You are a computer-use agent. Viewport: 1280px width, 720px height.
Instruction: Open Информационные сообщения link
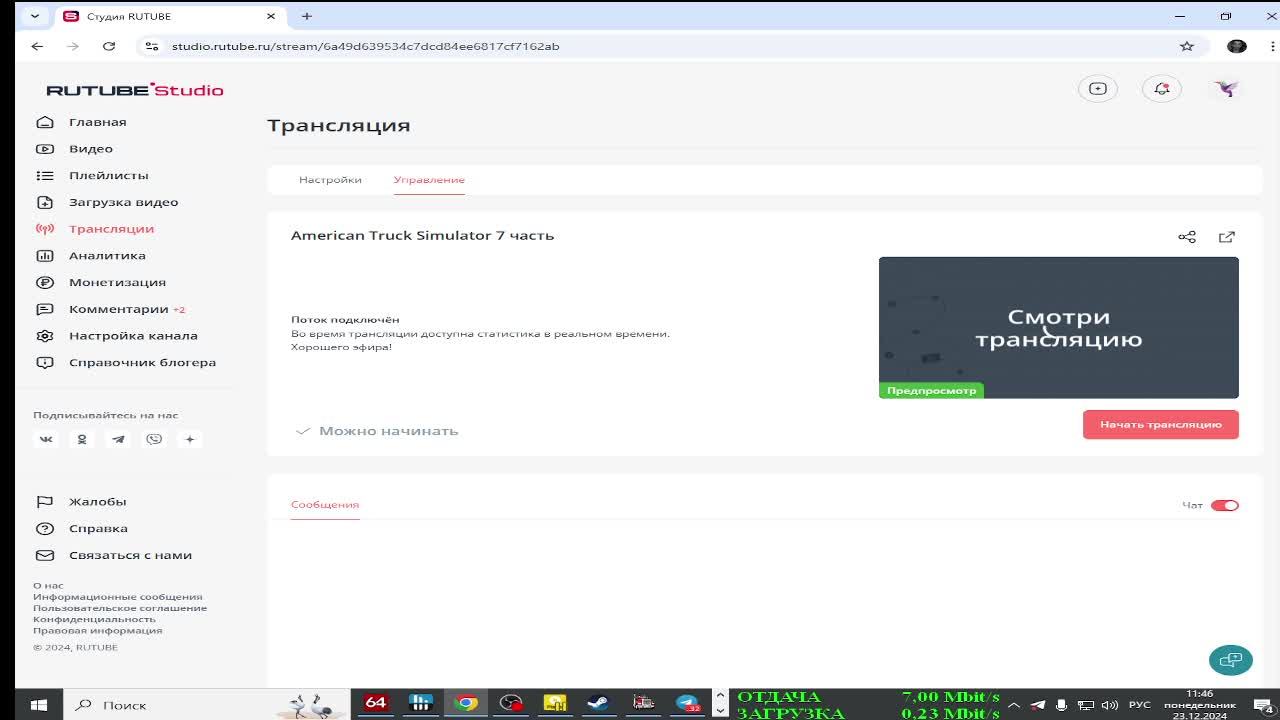118,597
